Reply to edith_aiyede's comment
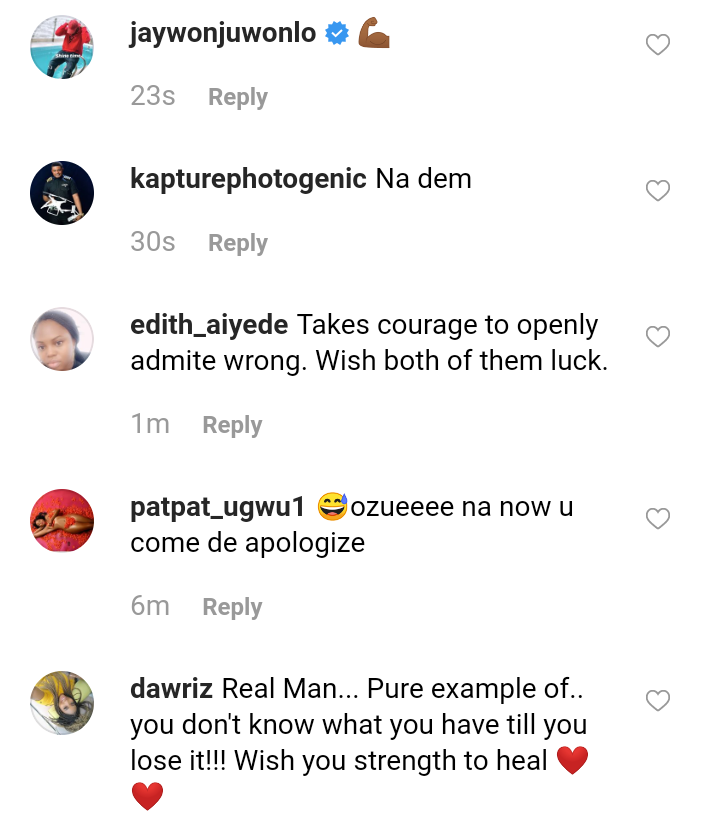This screenshot has height=834, width=718. point(232,425)
